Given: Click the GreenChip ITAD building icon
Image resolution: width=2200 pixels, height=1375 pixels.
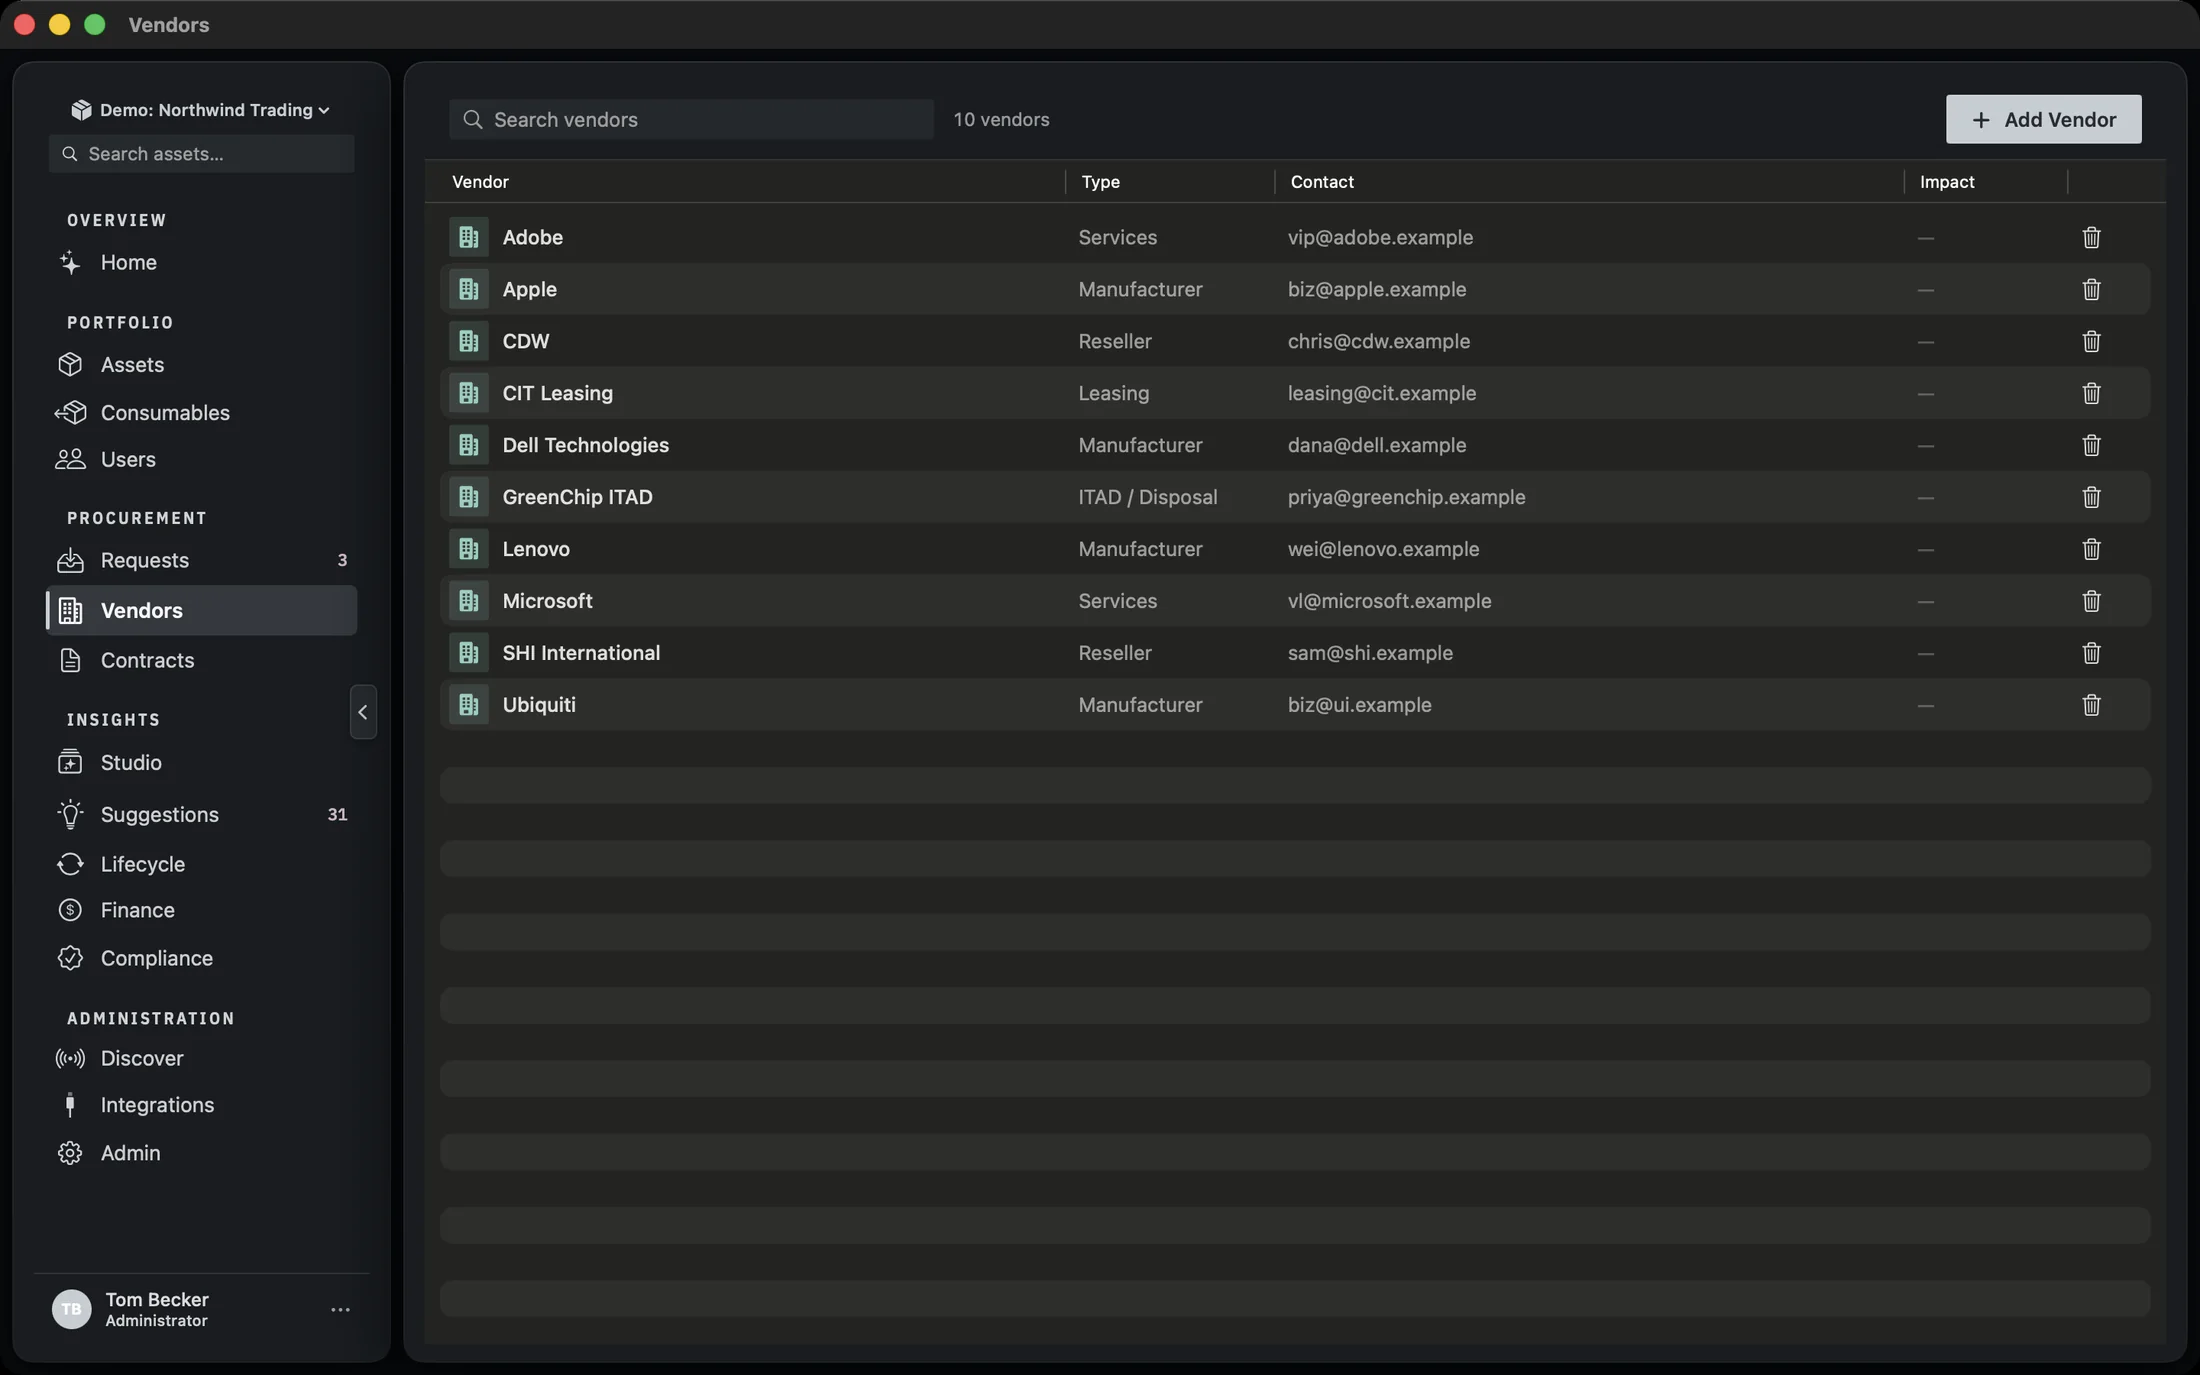Looking at the screenshot, I should point(468,498).
